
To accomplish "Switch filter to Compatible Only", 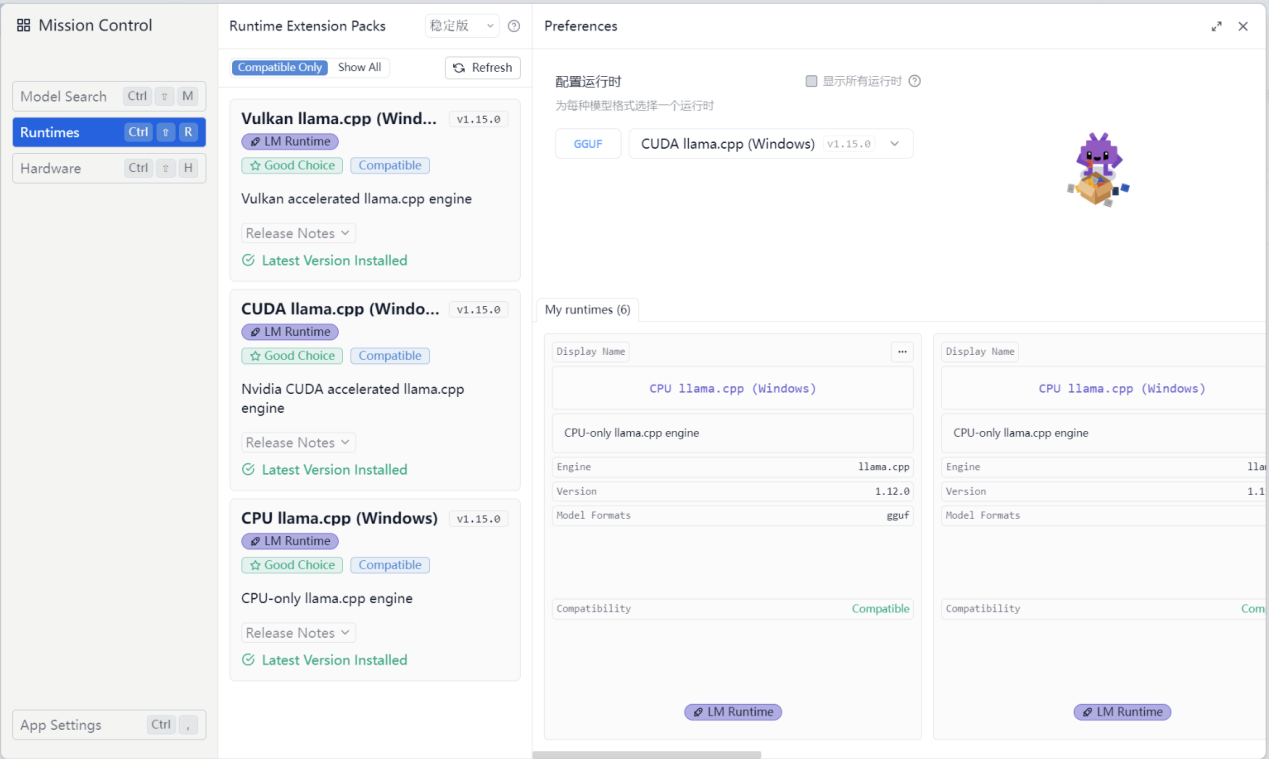I will click(280, 68).
